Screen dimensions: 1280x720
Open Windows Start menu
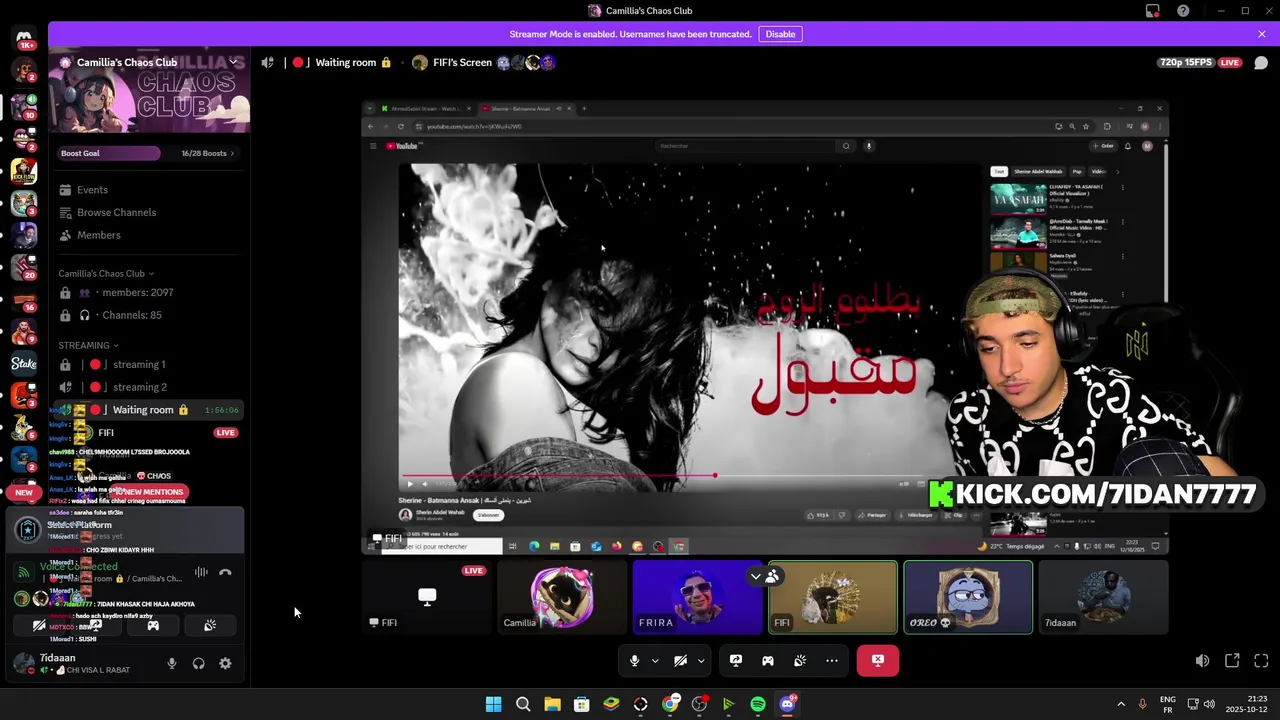click(x=493, y=704)
